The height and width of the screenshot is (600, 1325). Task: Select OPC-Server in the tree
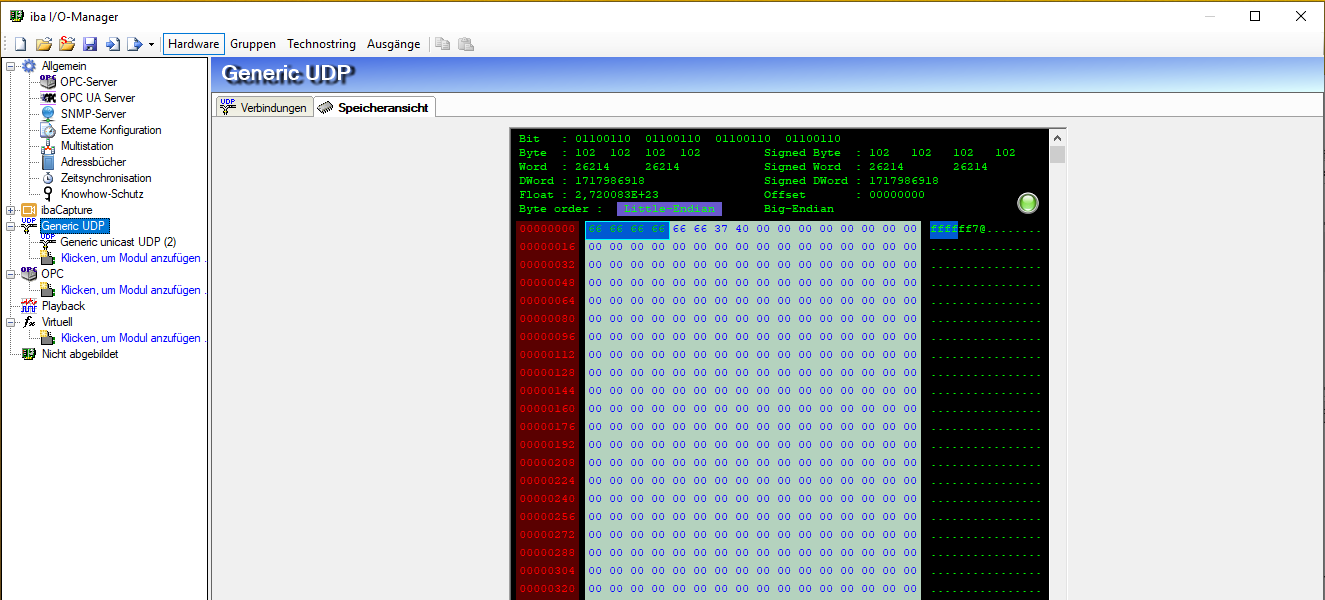[88, 82]
